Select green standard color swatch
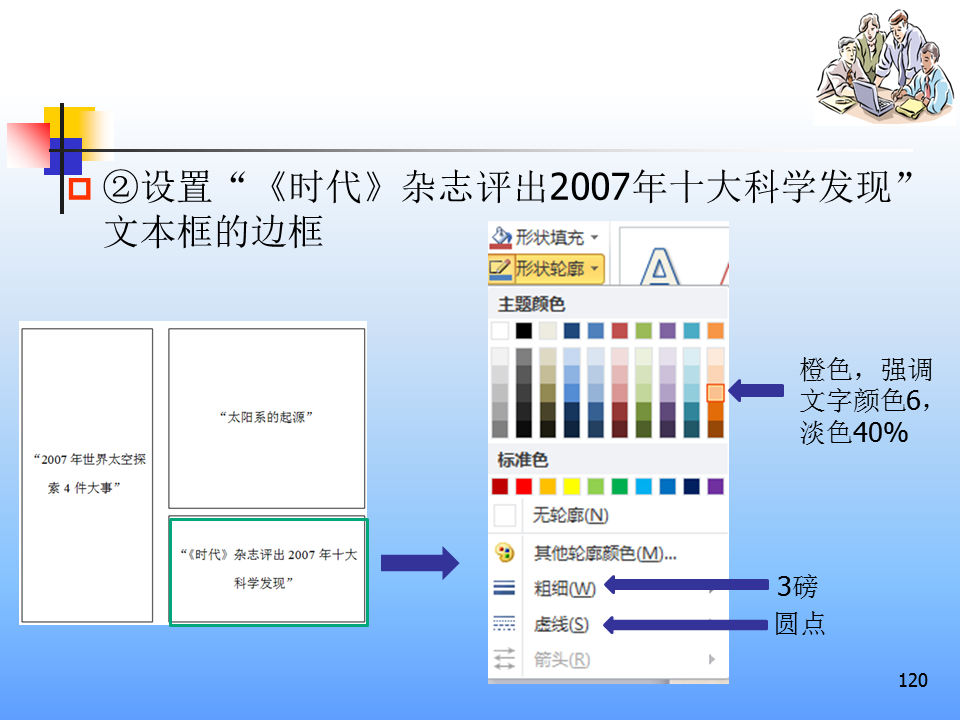 (620, 486)
